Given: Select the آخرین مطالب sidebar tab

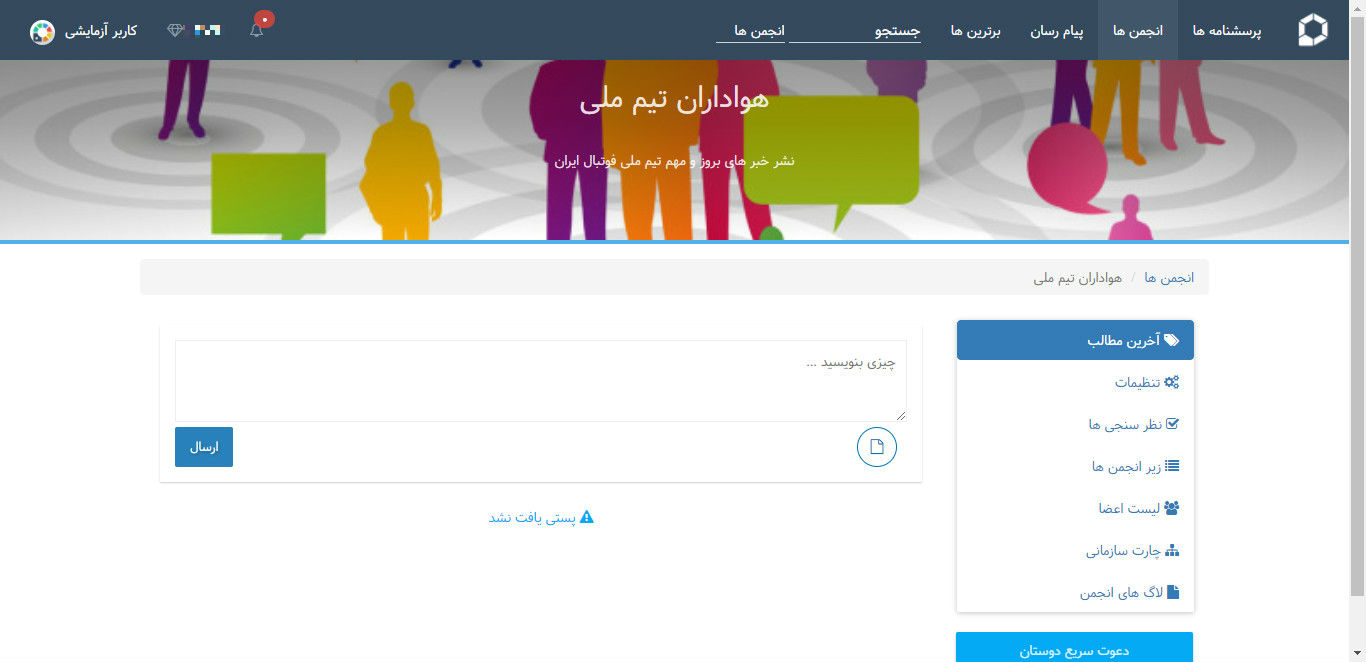Looking at the screenshot, I should (x=1075, y=340).
